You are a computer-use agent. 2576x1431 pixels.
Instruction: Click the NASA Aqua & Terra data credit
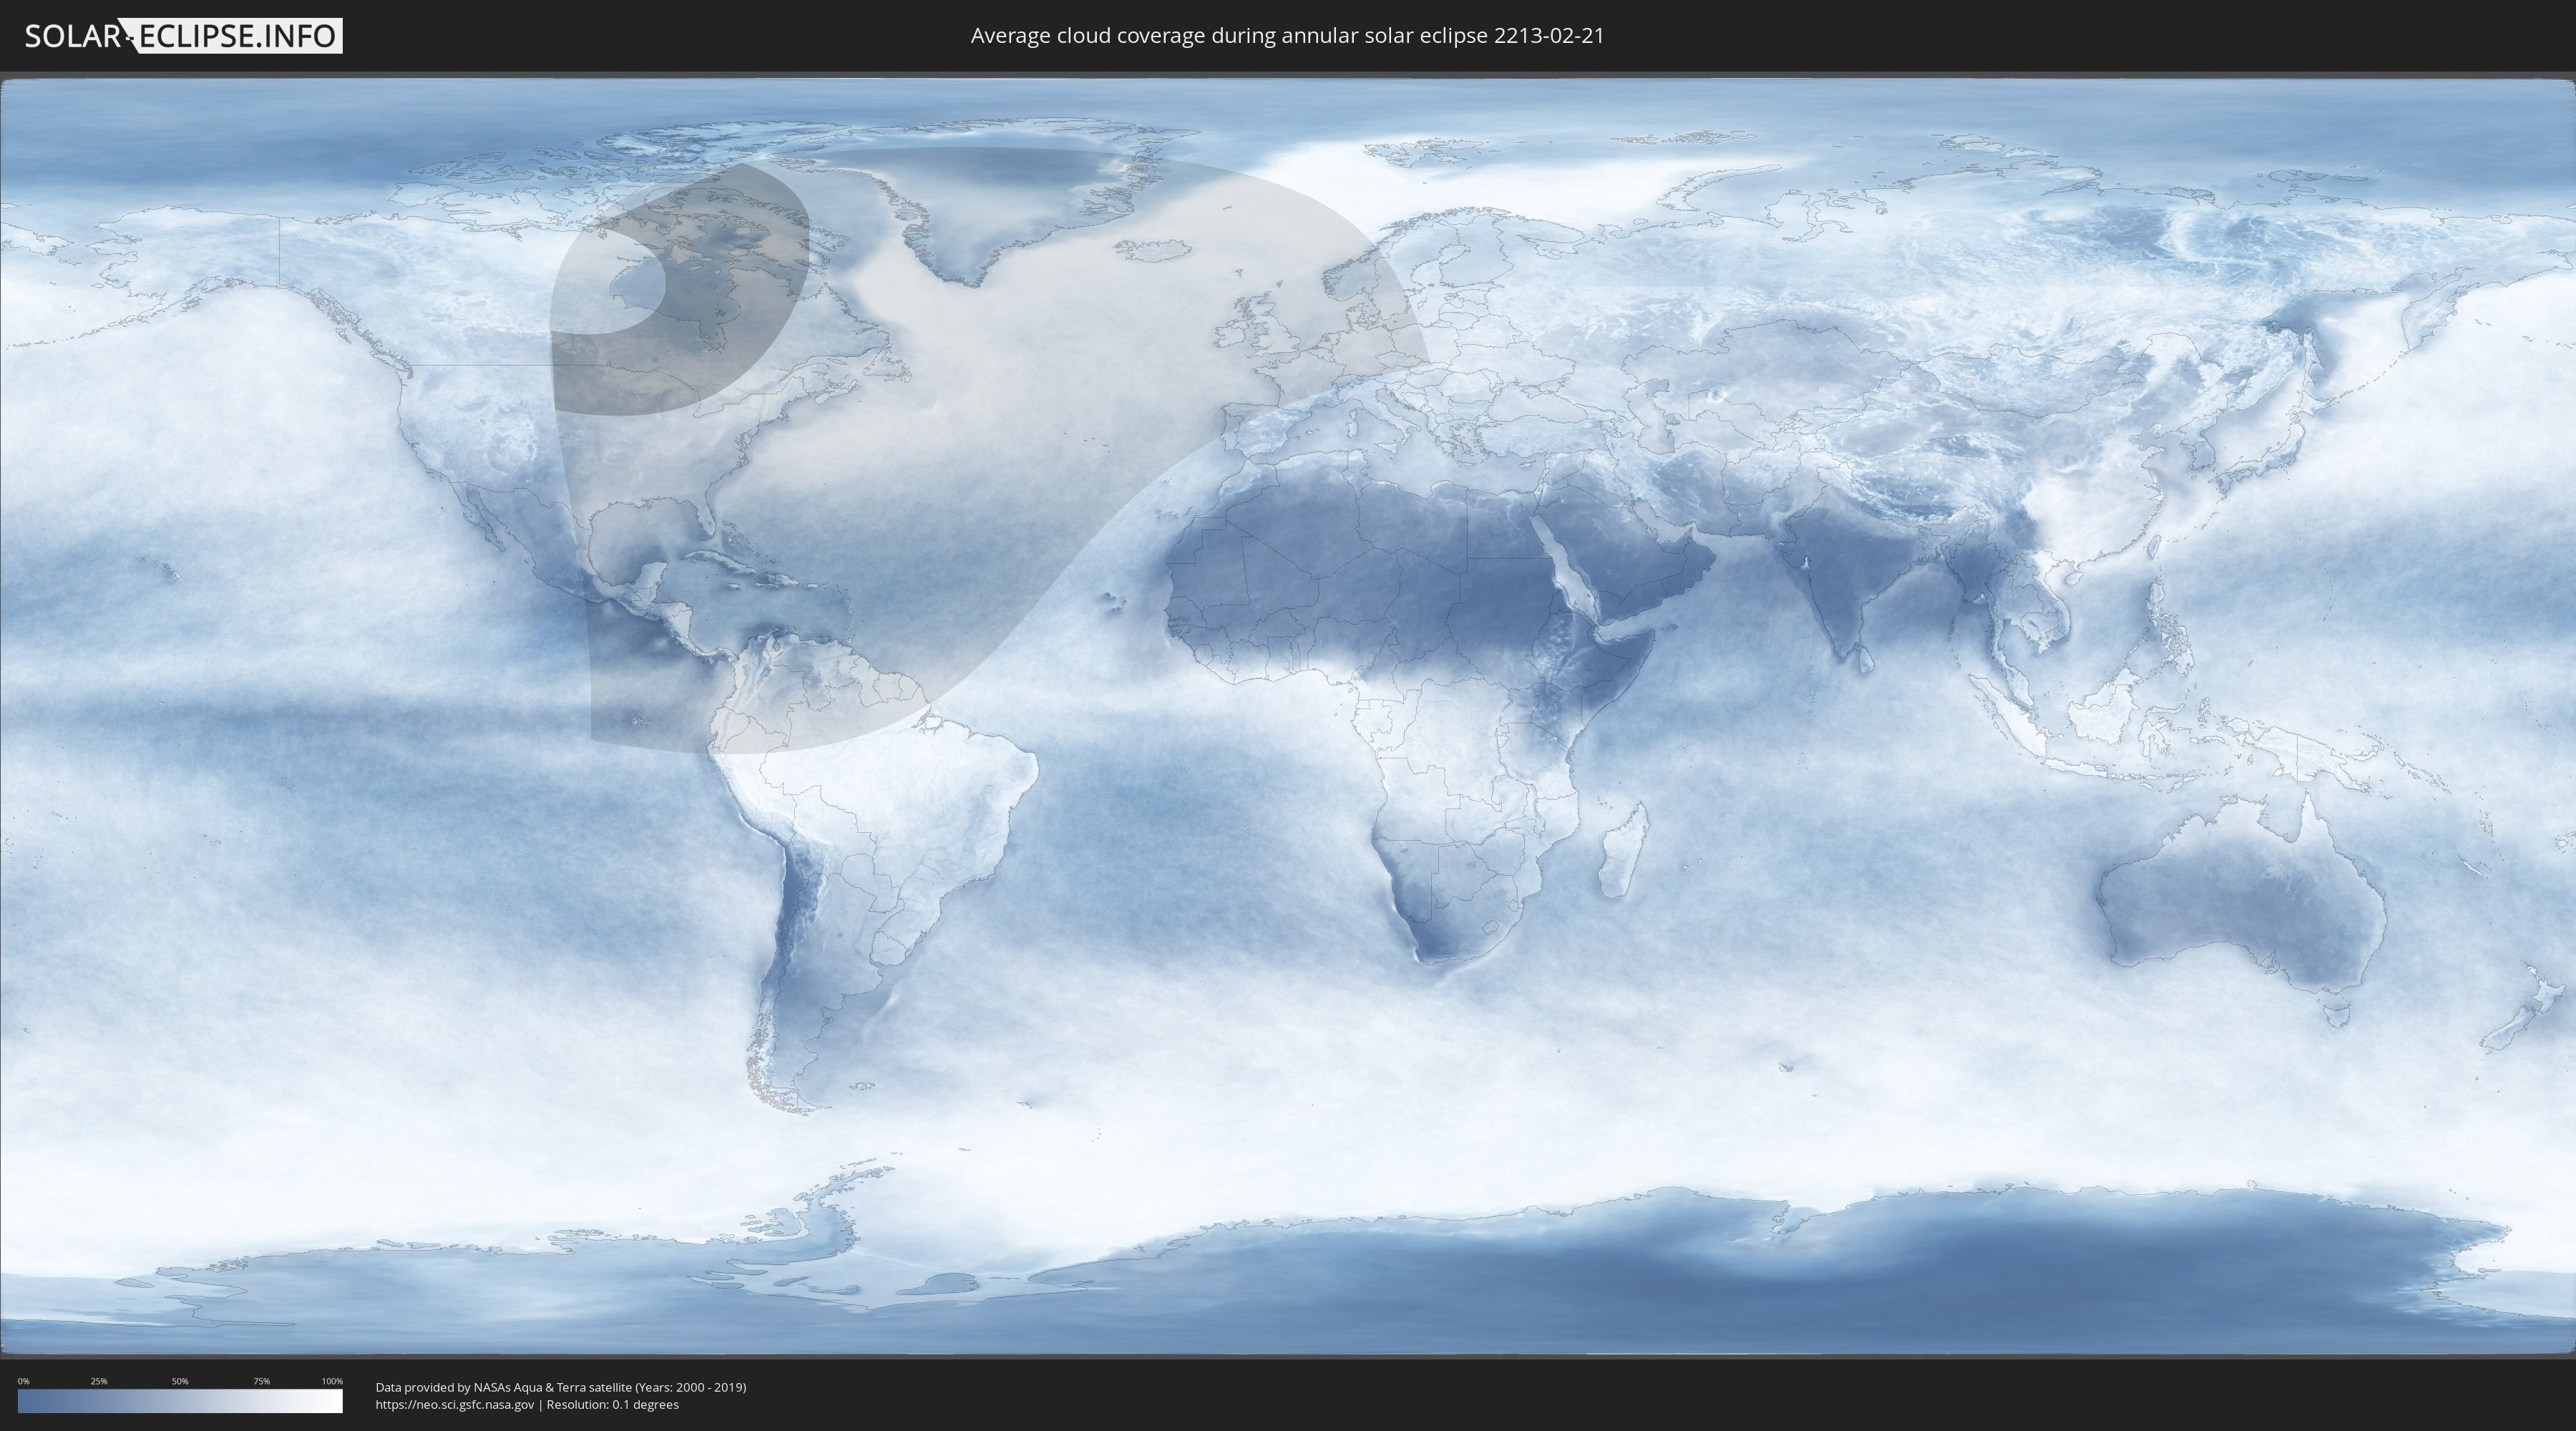(561, 1387)
